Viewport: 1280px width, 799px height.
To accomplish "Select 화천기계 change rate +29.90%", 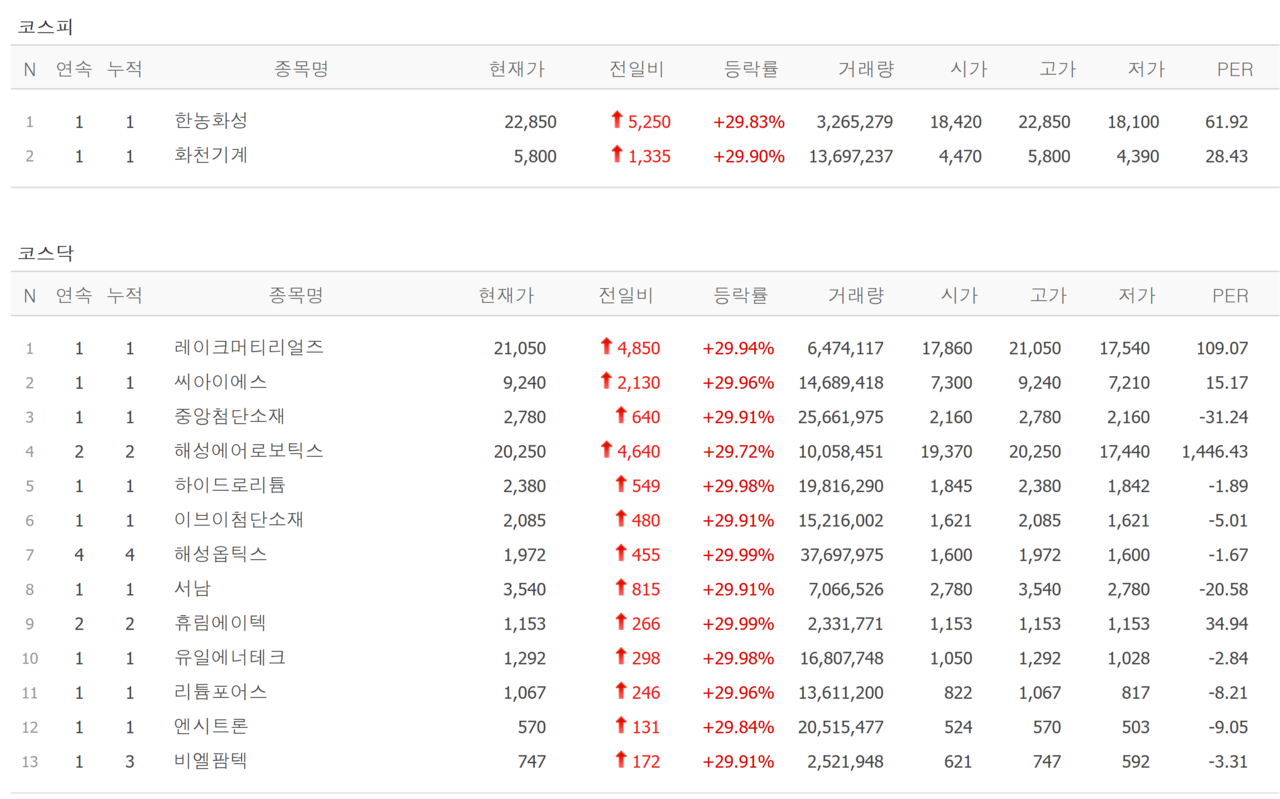I will click(x=749, y=156).
